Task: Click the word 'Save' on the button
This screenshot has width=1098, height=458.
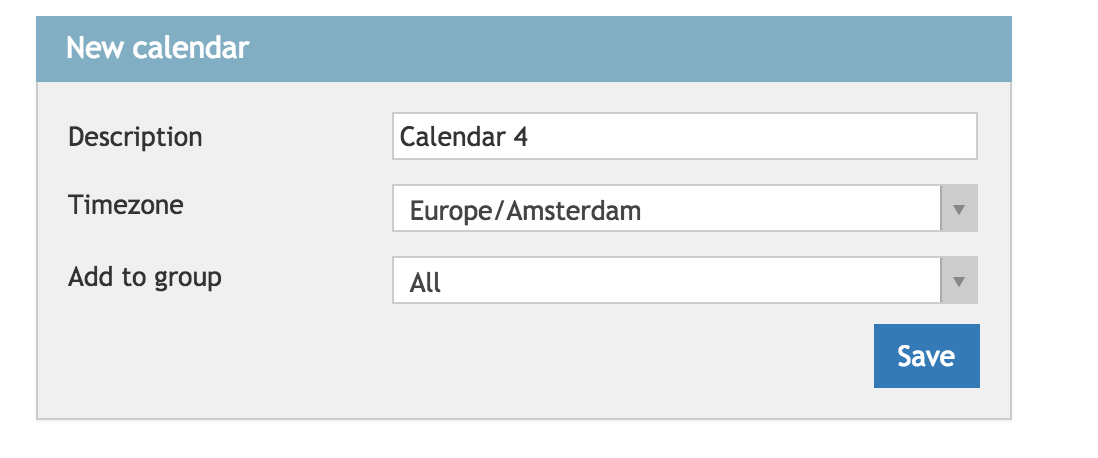Action: coord(926,356)
